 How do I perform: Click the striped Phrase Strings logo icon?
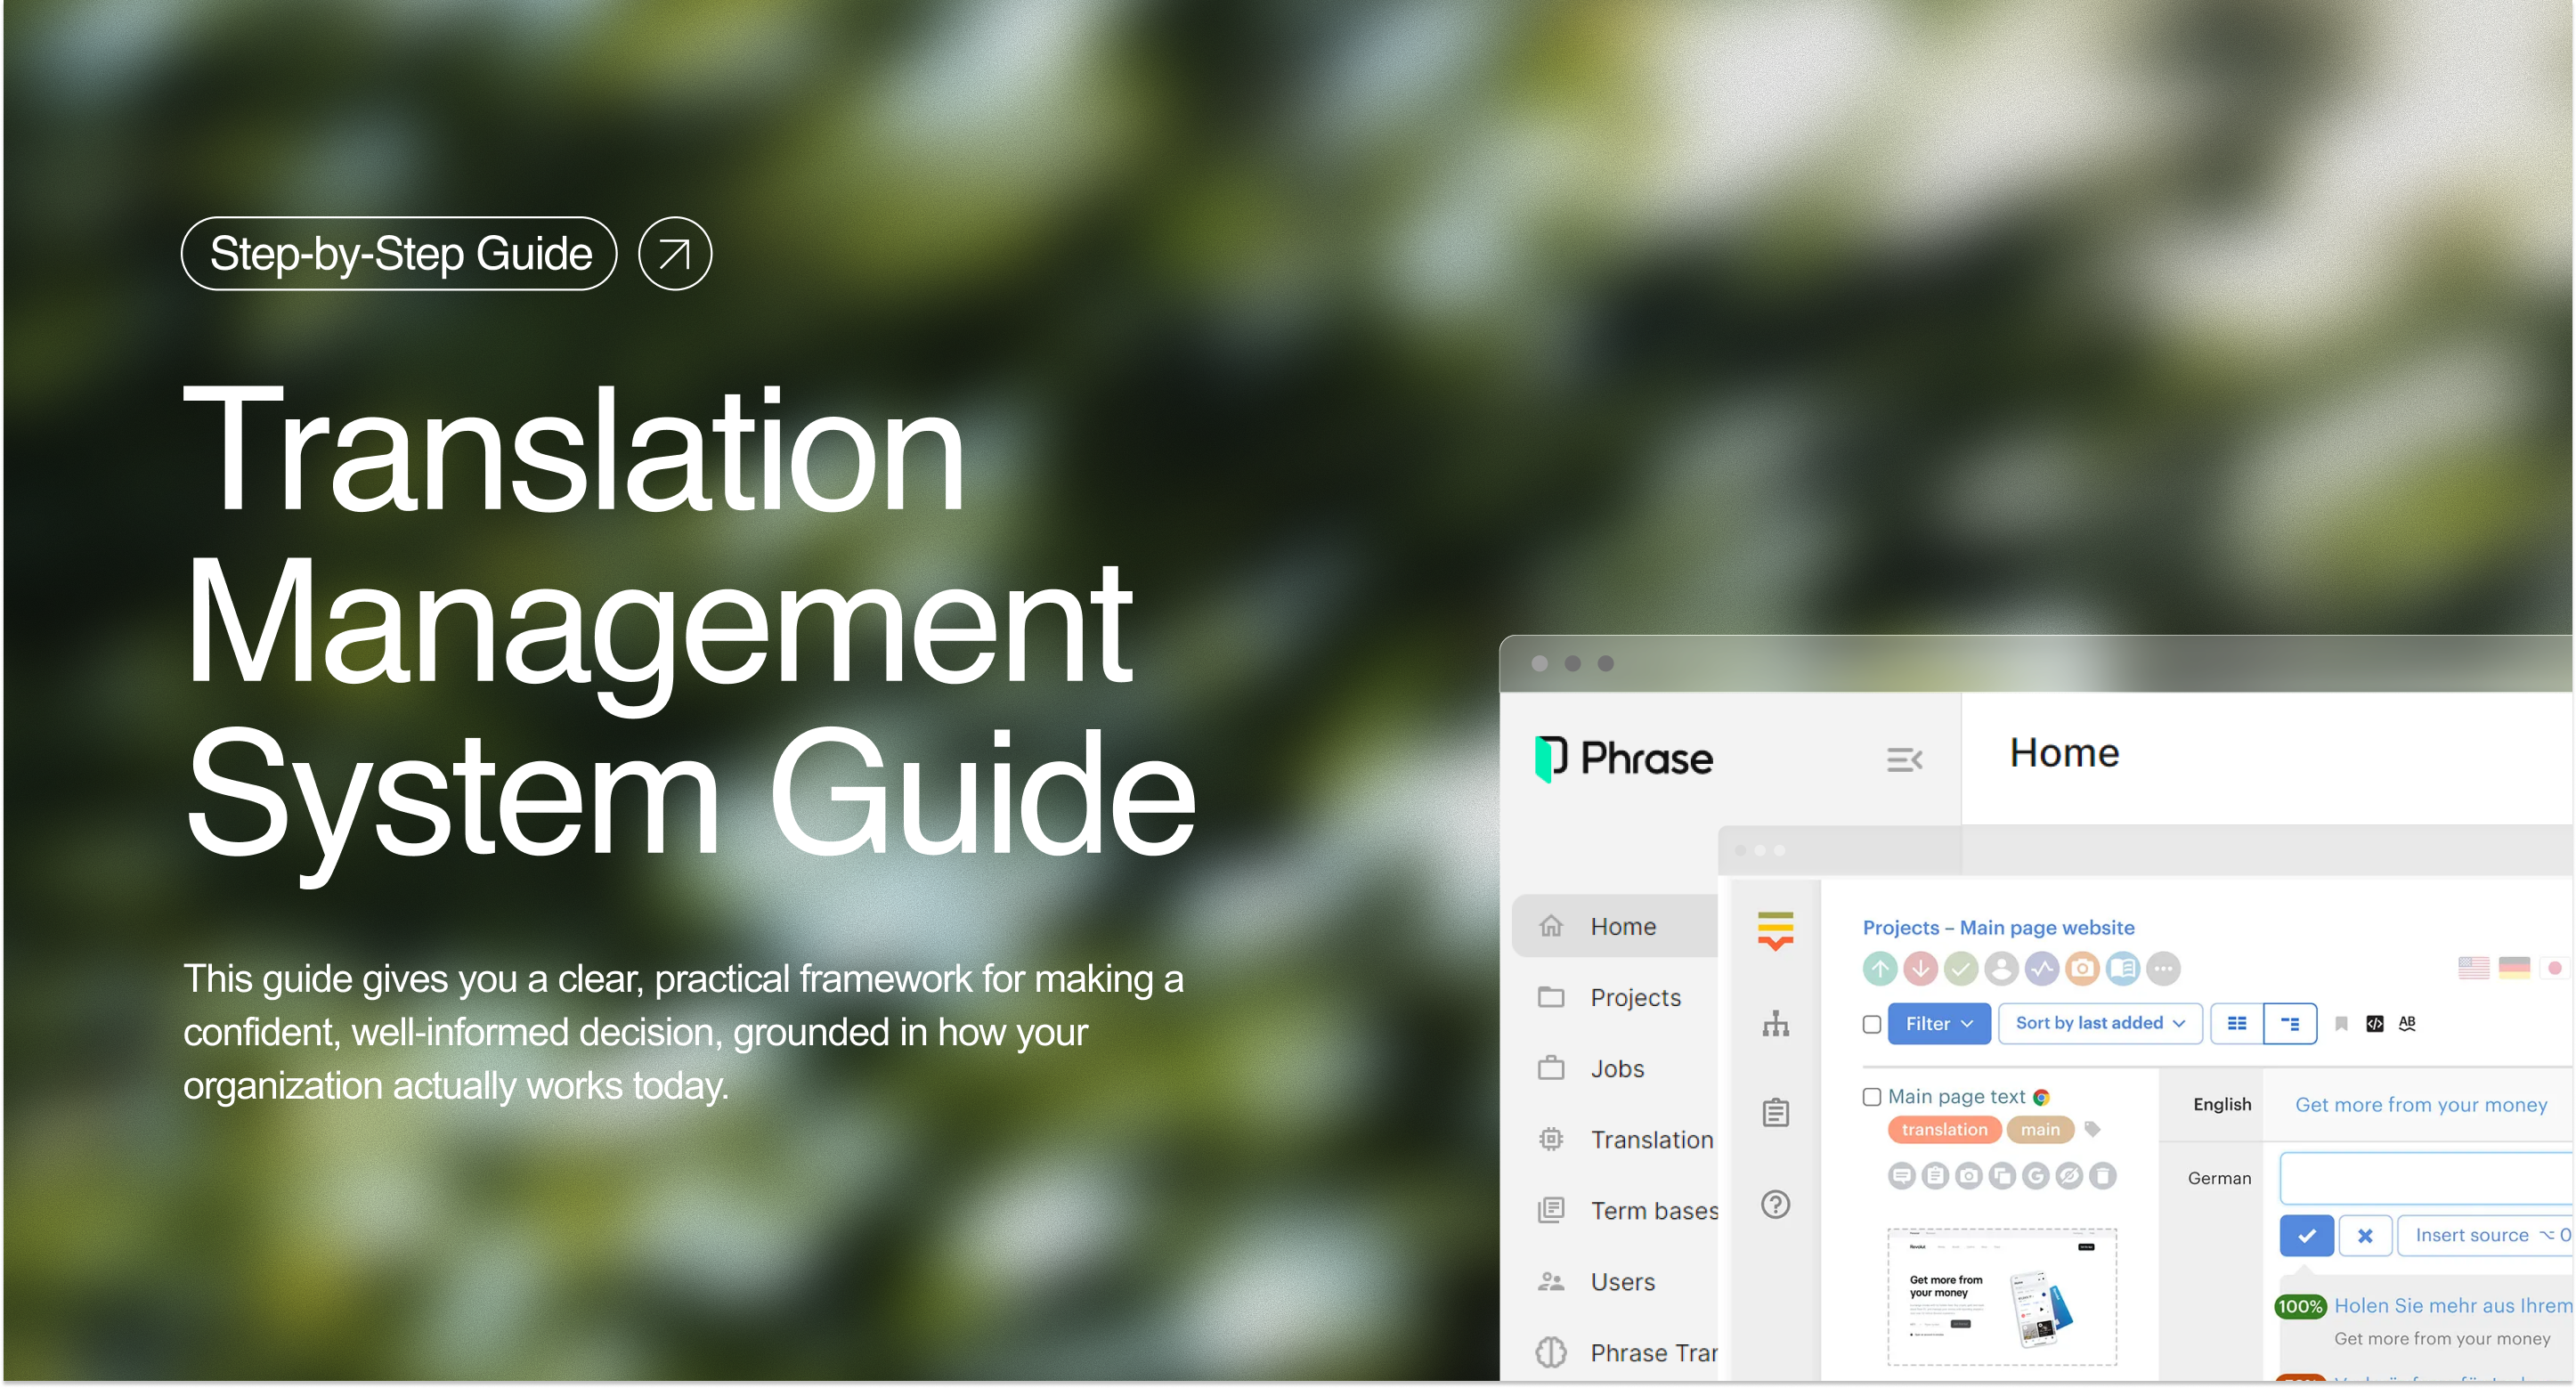pyautogui.click(x=1776, y=932)
